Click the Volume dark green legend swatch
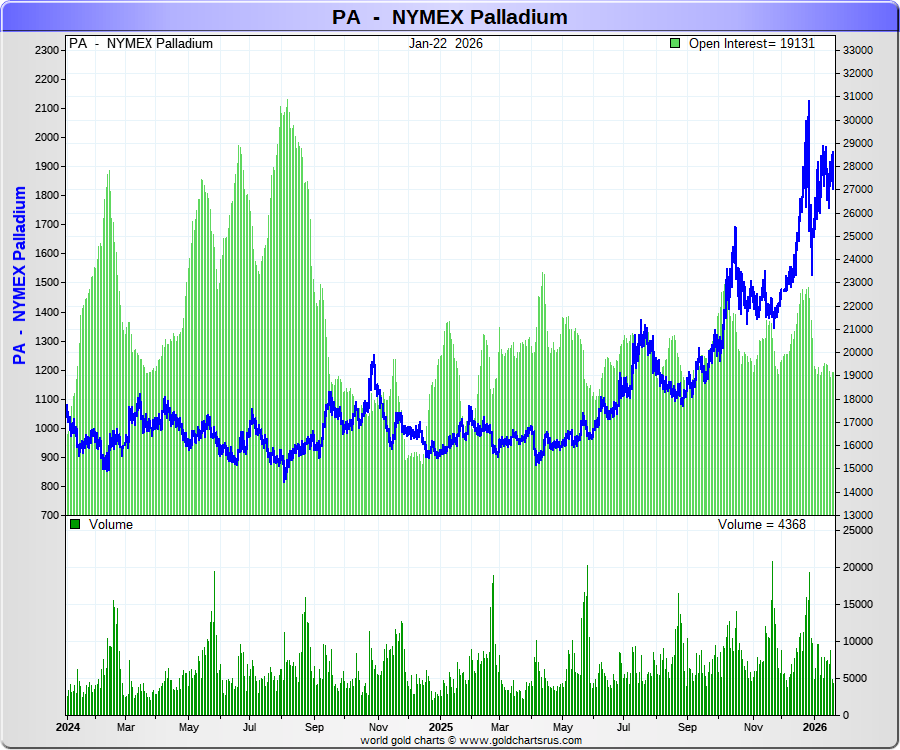The image size is (900, 750). (x=75, y=524)
